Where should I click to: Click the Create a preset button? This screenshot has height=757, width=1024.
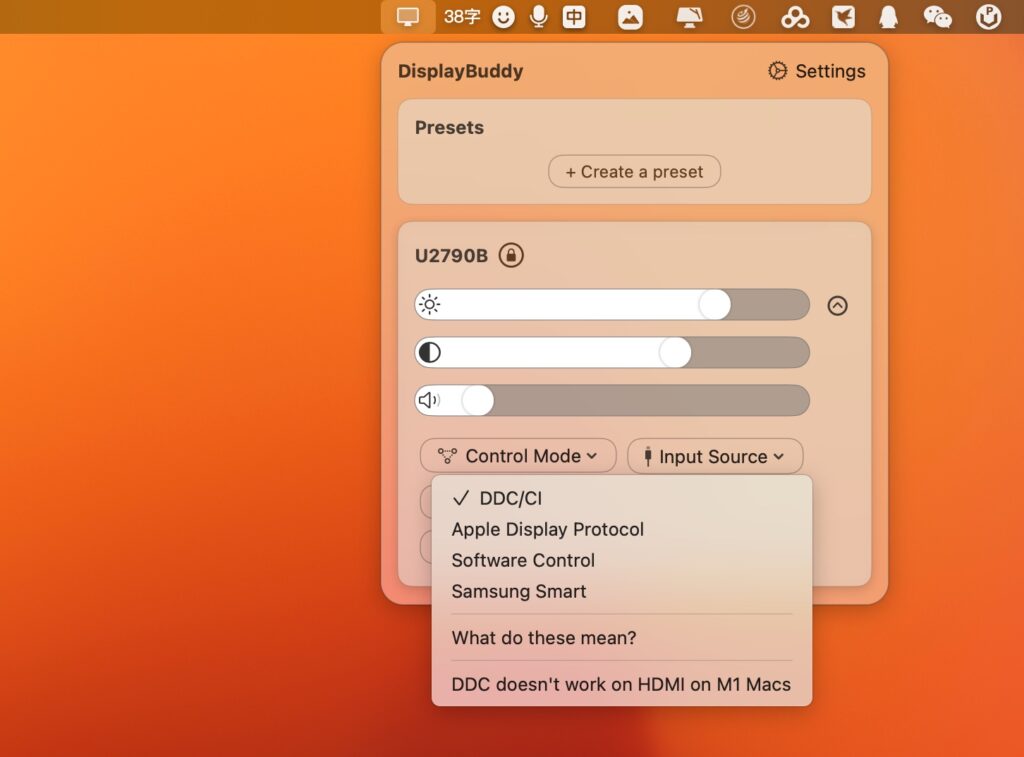[633, 171]
